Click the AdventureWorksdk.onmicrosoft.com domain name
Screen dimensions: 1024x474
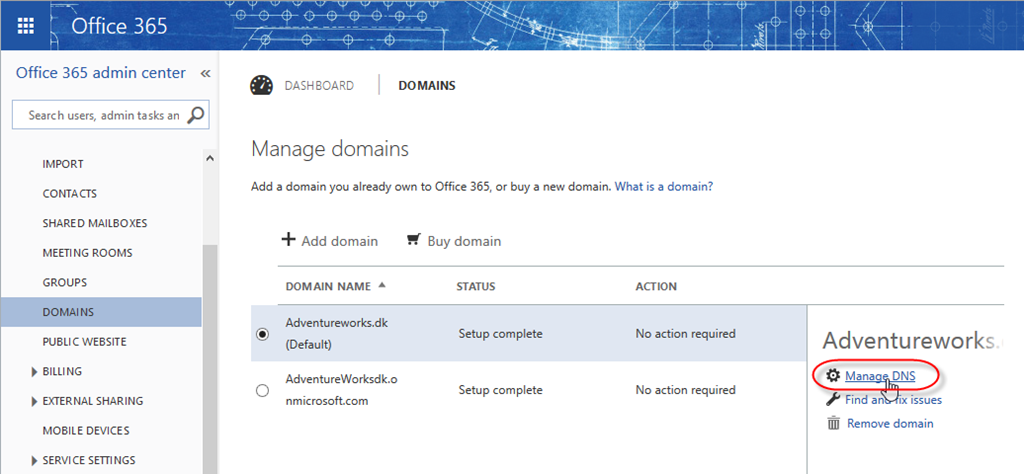click(x=341, y=390)
